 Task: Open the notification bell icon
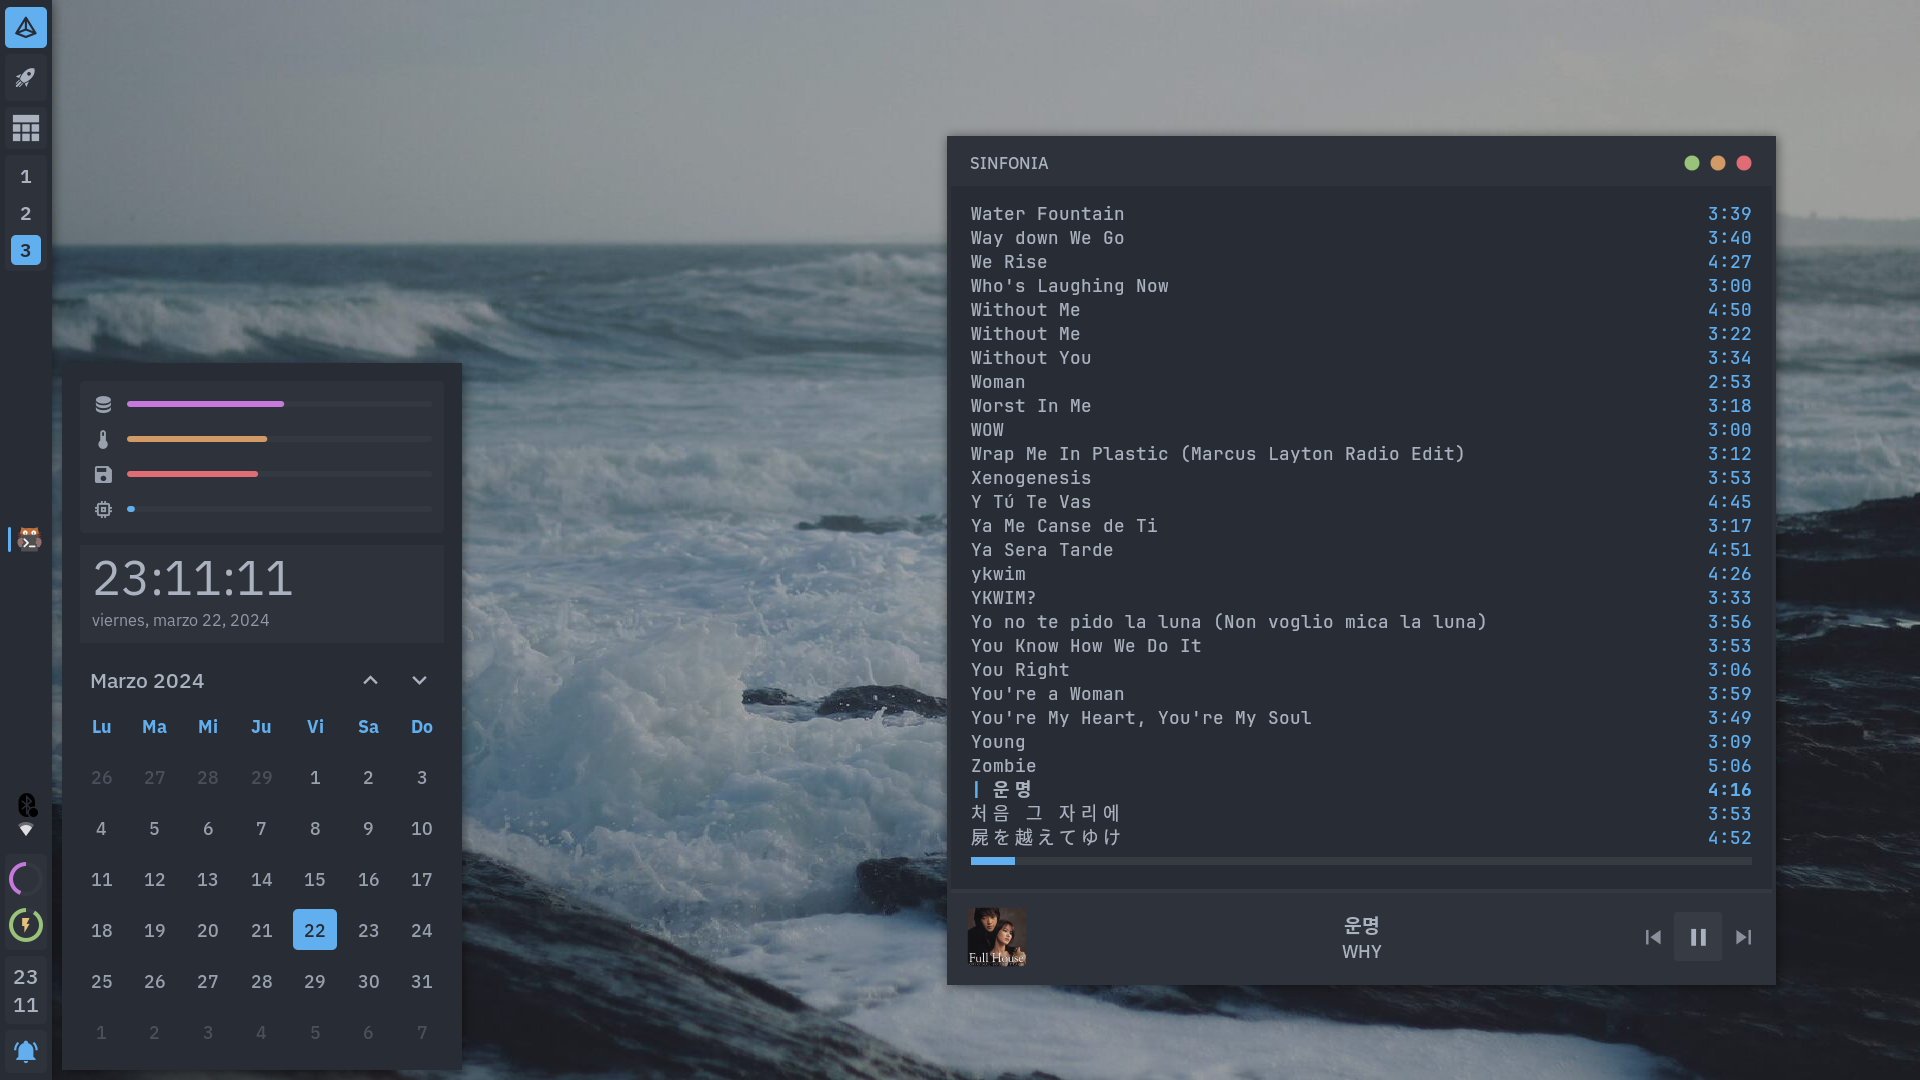26,1051
